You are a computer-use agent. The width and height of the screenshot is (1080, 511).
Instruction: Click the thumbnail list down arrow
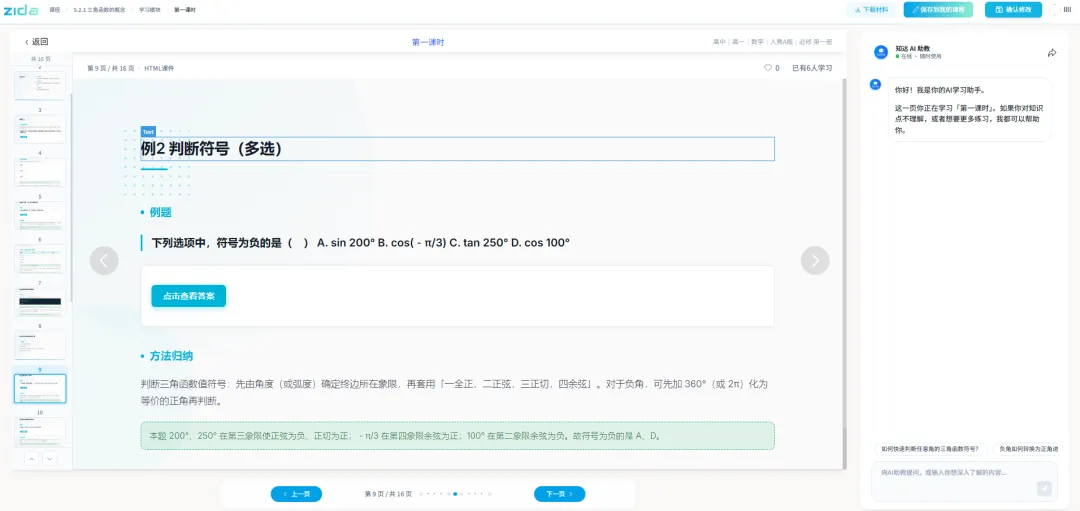tap(50, 459)
